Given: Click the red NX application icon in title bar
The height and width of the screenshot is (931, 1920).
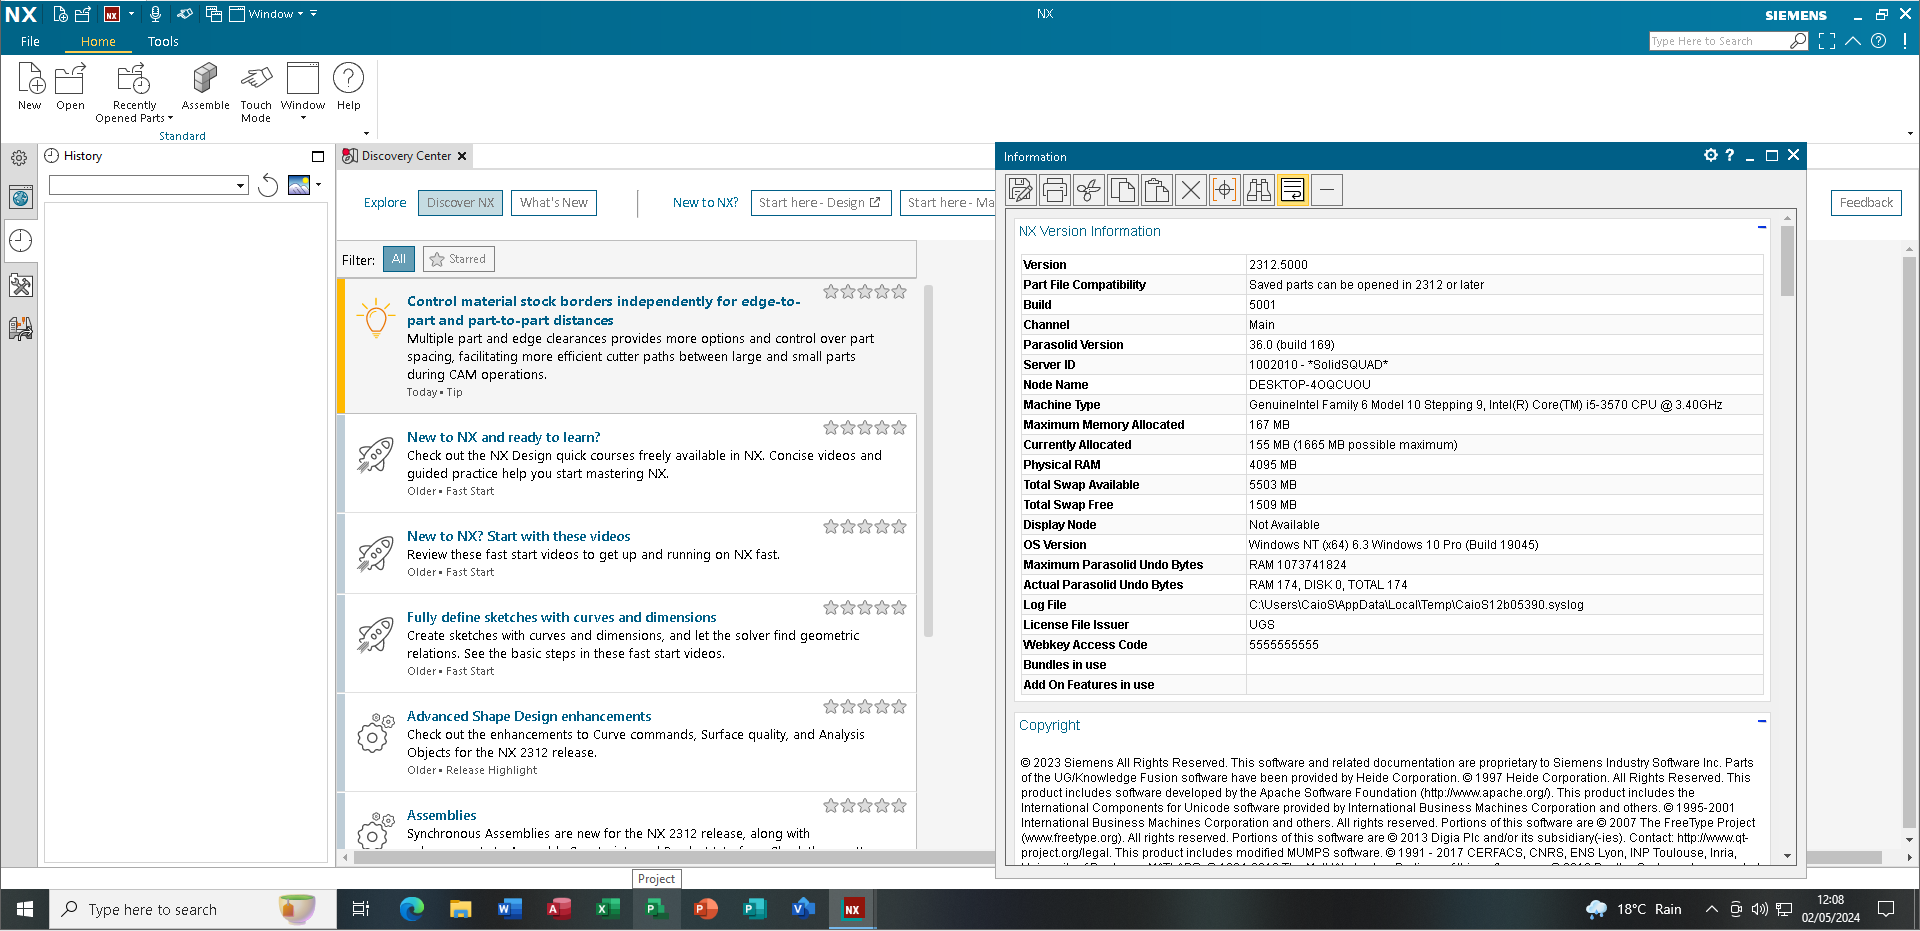Looking at the screenshot, I should tap(112, 14).
